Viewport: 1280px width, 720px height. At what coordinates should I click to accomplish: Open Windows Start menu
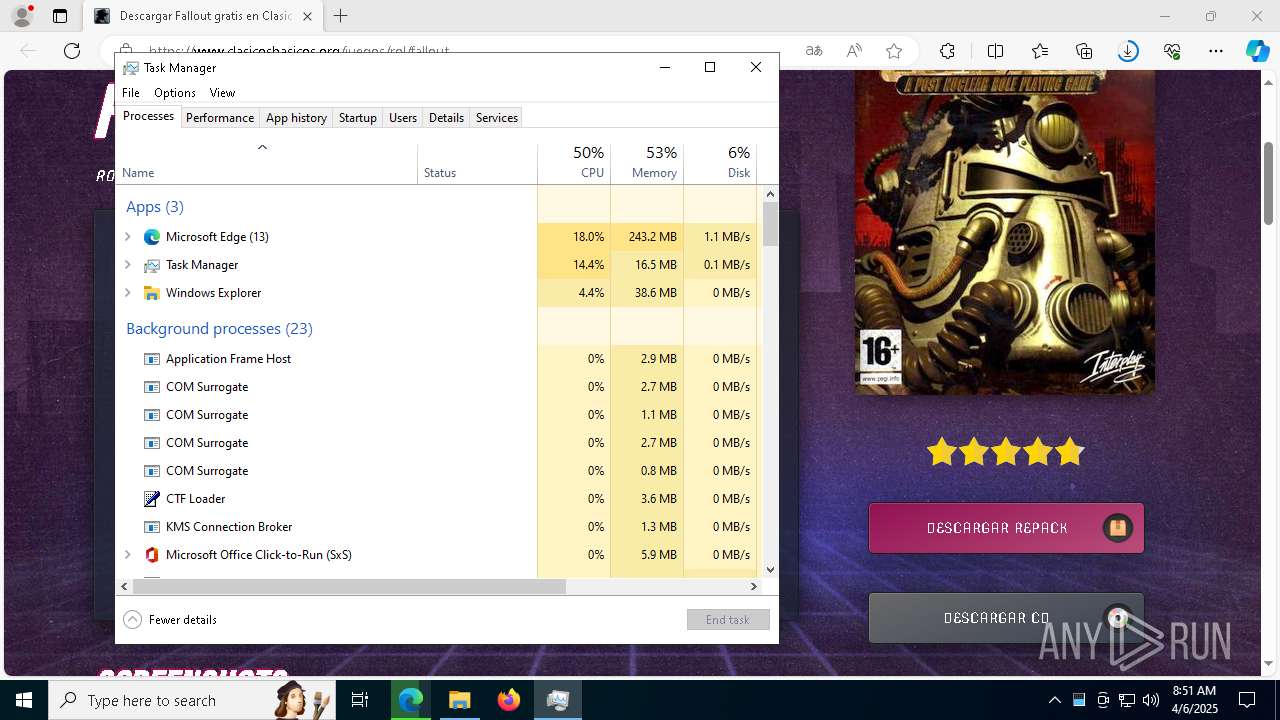24,700
